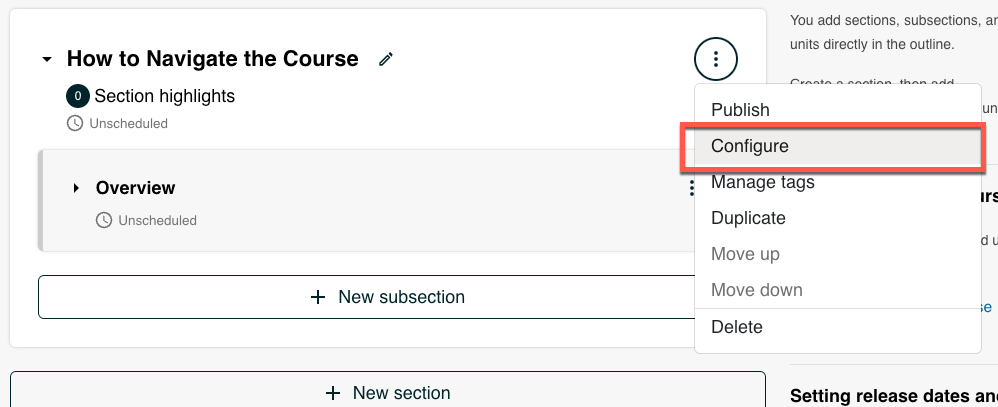
Task: Duplicate the section via the menu
Action: (x=748, y=218)
